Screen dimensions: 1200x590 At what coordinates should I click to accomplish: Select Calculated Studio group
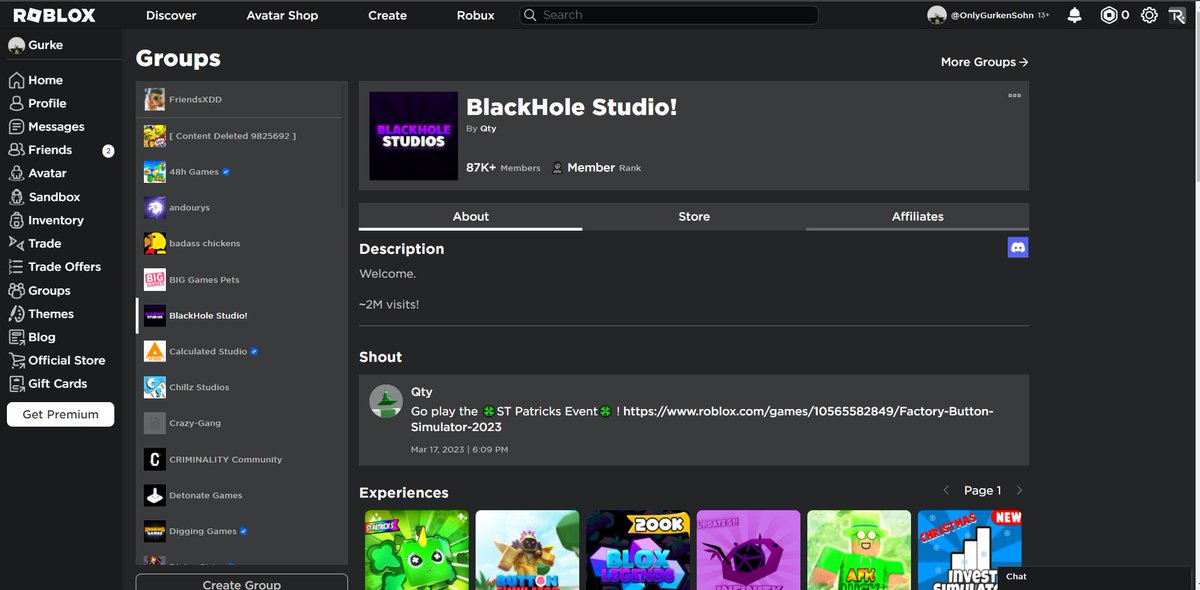tap(239, 352)
